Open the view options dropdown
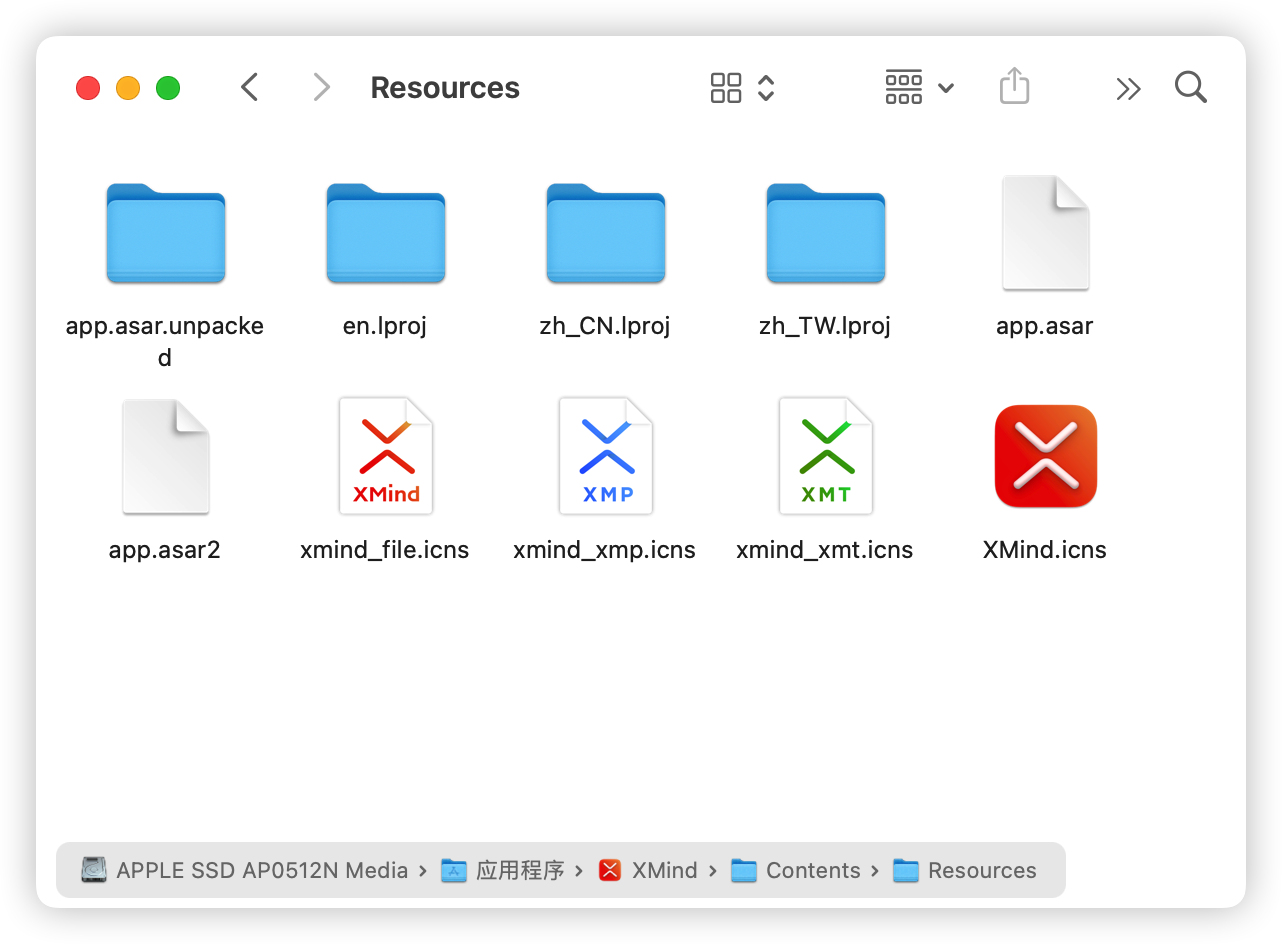The image size is (1282, 944). pyautogui.click(x=918, y=87)
